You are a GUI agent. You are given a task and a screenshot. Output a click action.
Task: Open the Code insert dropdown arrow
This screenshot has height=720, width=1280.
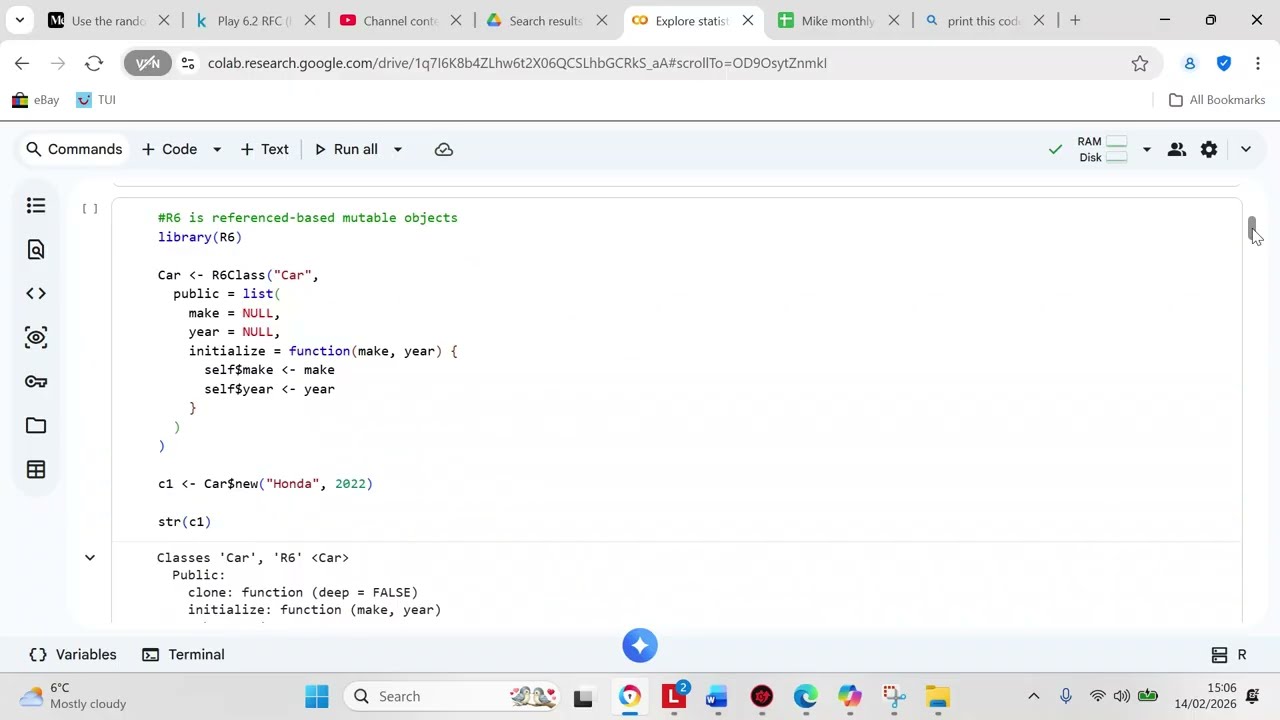coord(217,149)
